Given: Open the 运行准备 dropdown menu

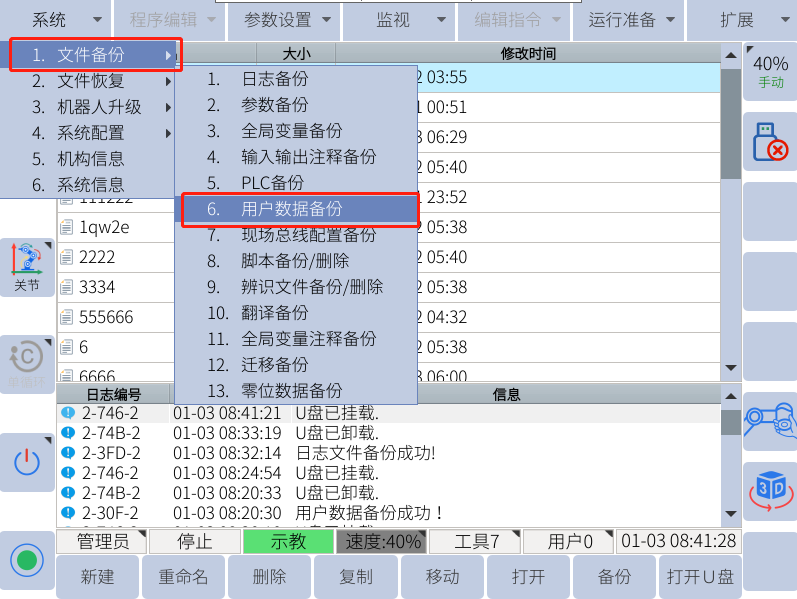Looking at the screenshot, I should click(x=632, y=20).
